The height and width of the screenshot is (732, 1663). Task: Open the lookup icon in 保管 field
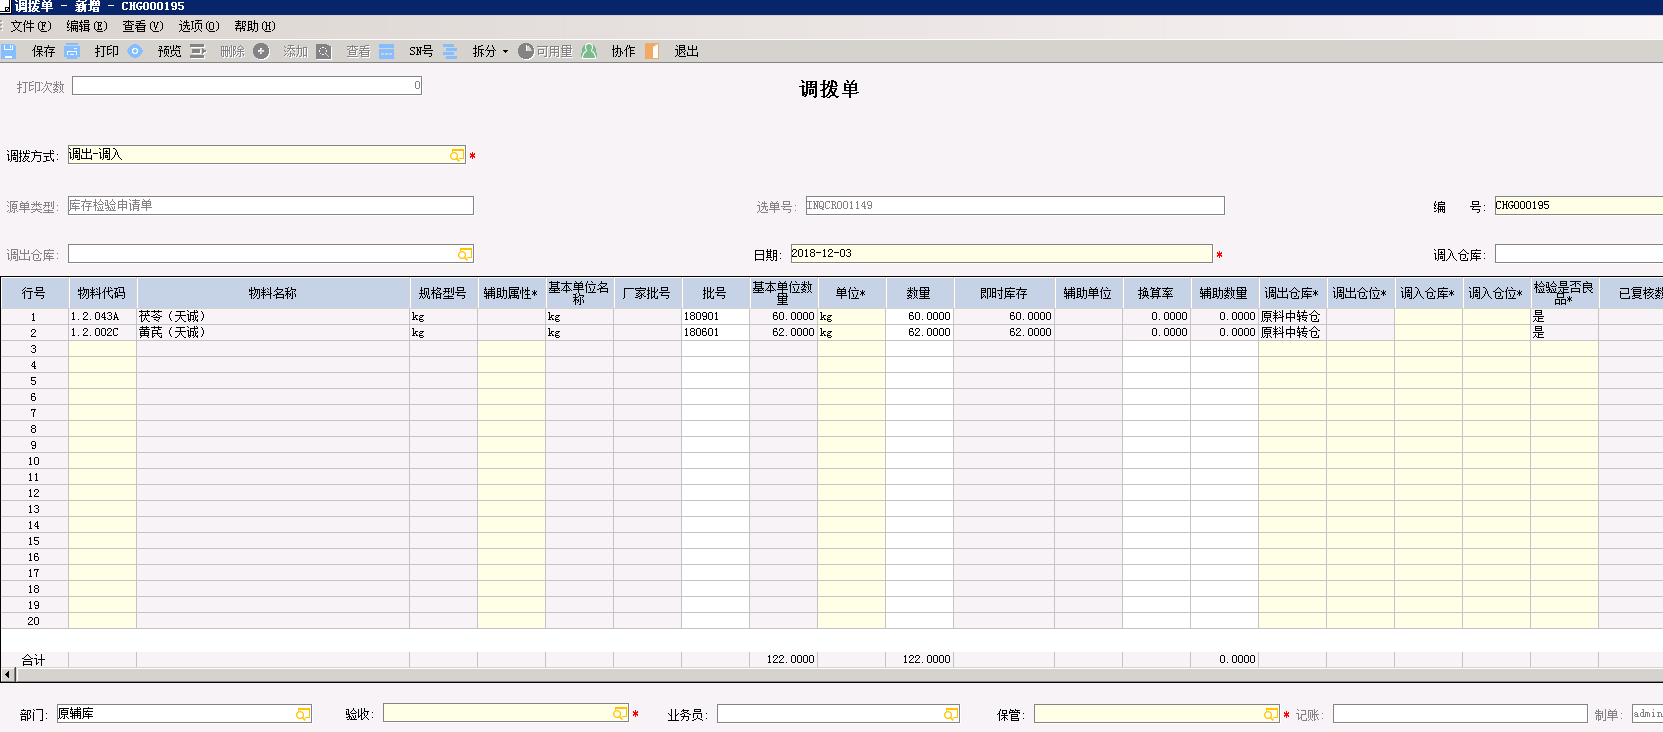click(x=1270, y=714)
